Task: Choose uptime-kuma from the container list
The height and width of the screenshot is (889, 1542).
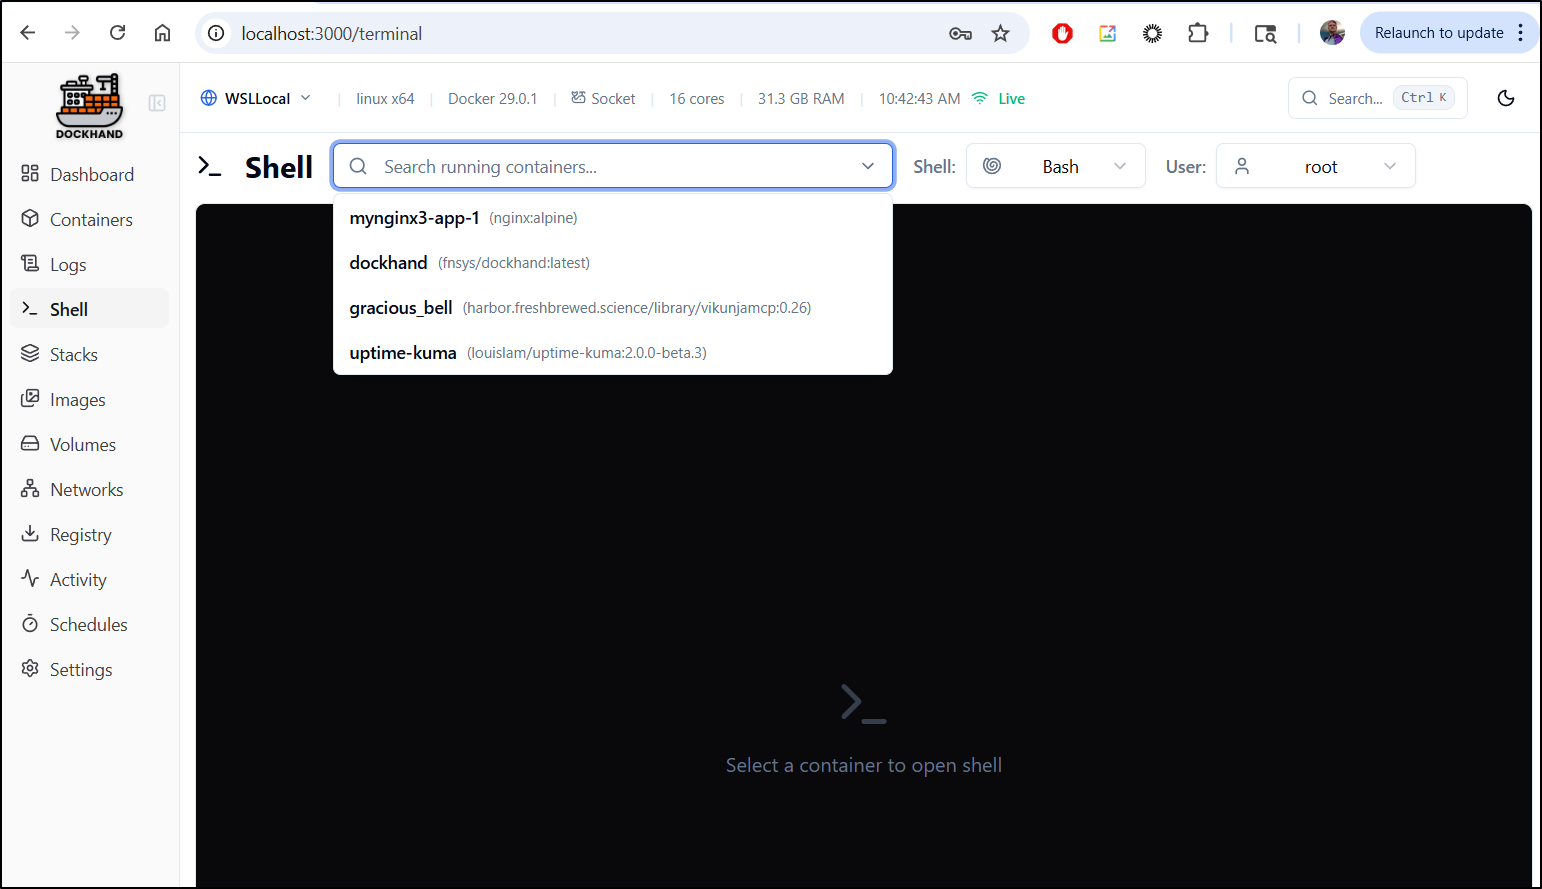Action: tap(403, 353)
